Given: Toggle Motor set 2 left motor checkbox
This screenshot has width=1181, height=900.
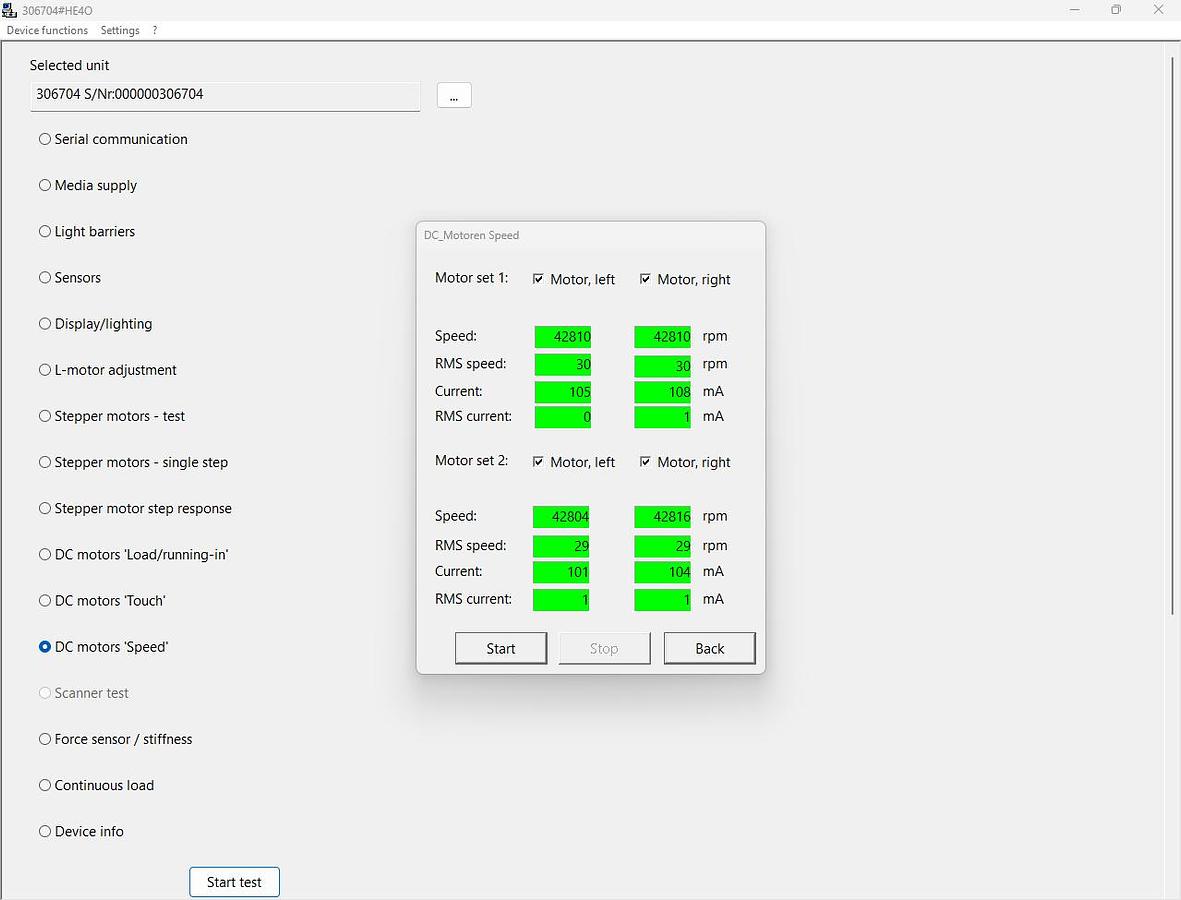Looking at the screenshot, I should 539,462.
